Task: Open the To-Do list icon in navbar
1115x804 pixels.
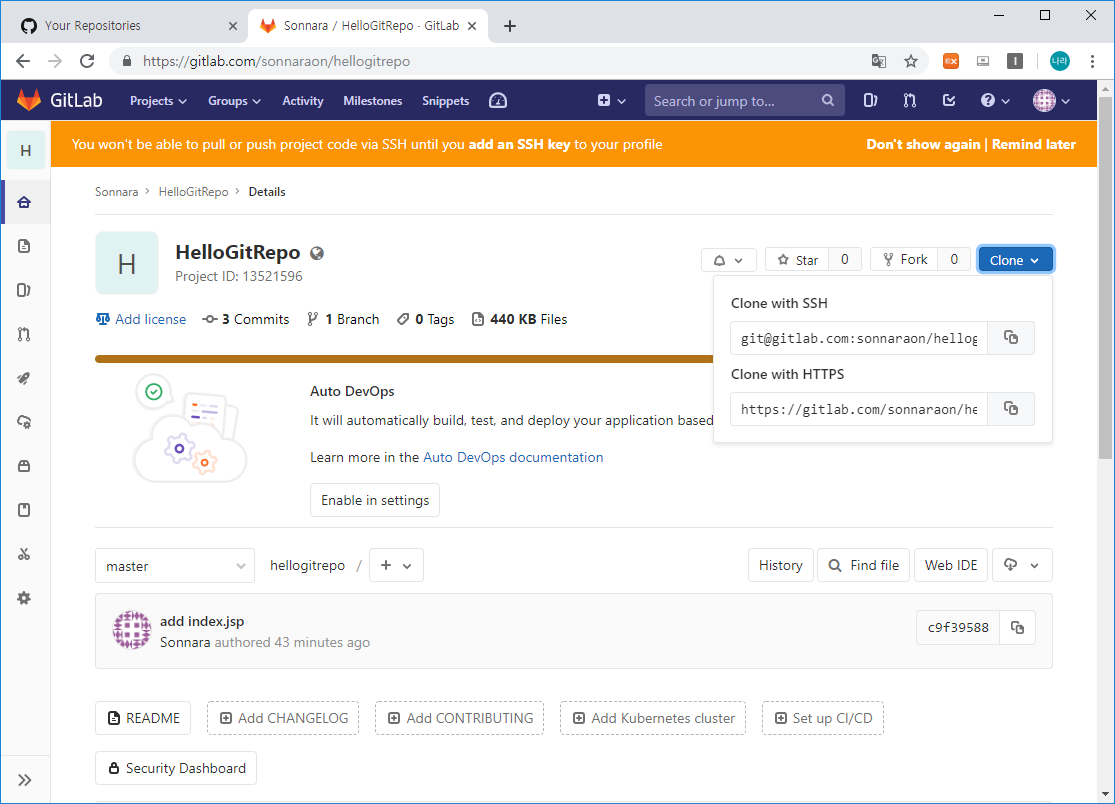Action: pyautogui.click(x=949, y=100)
